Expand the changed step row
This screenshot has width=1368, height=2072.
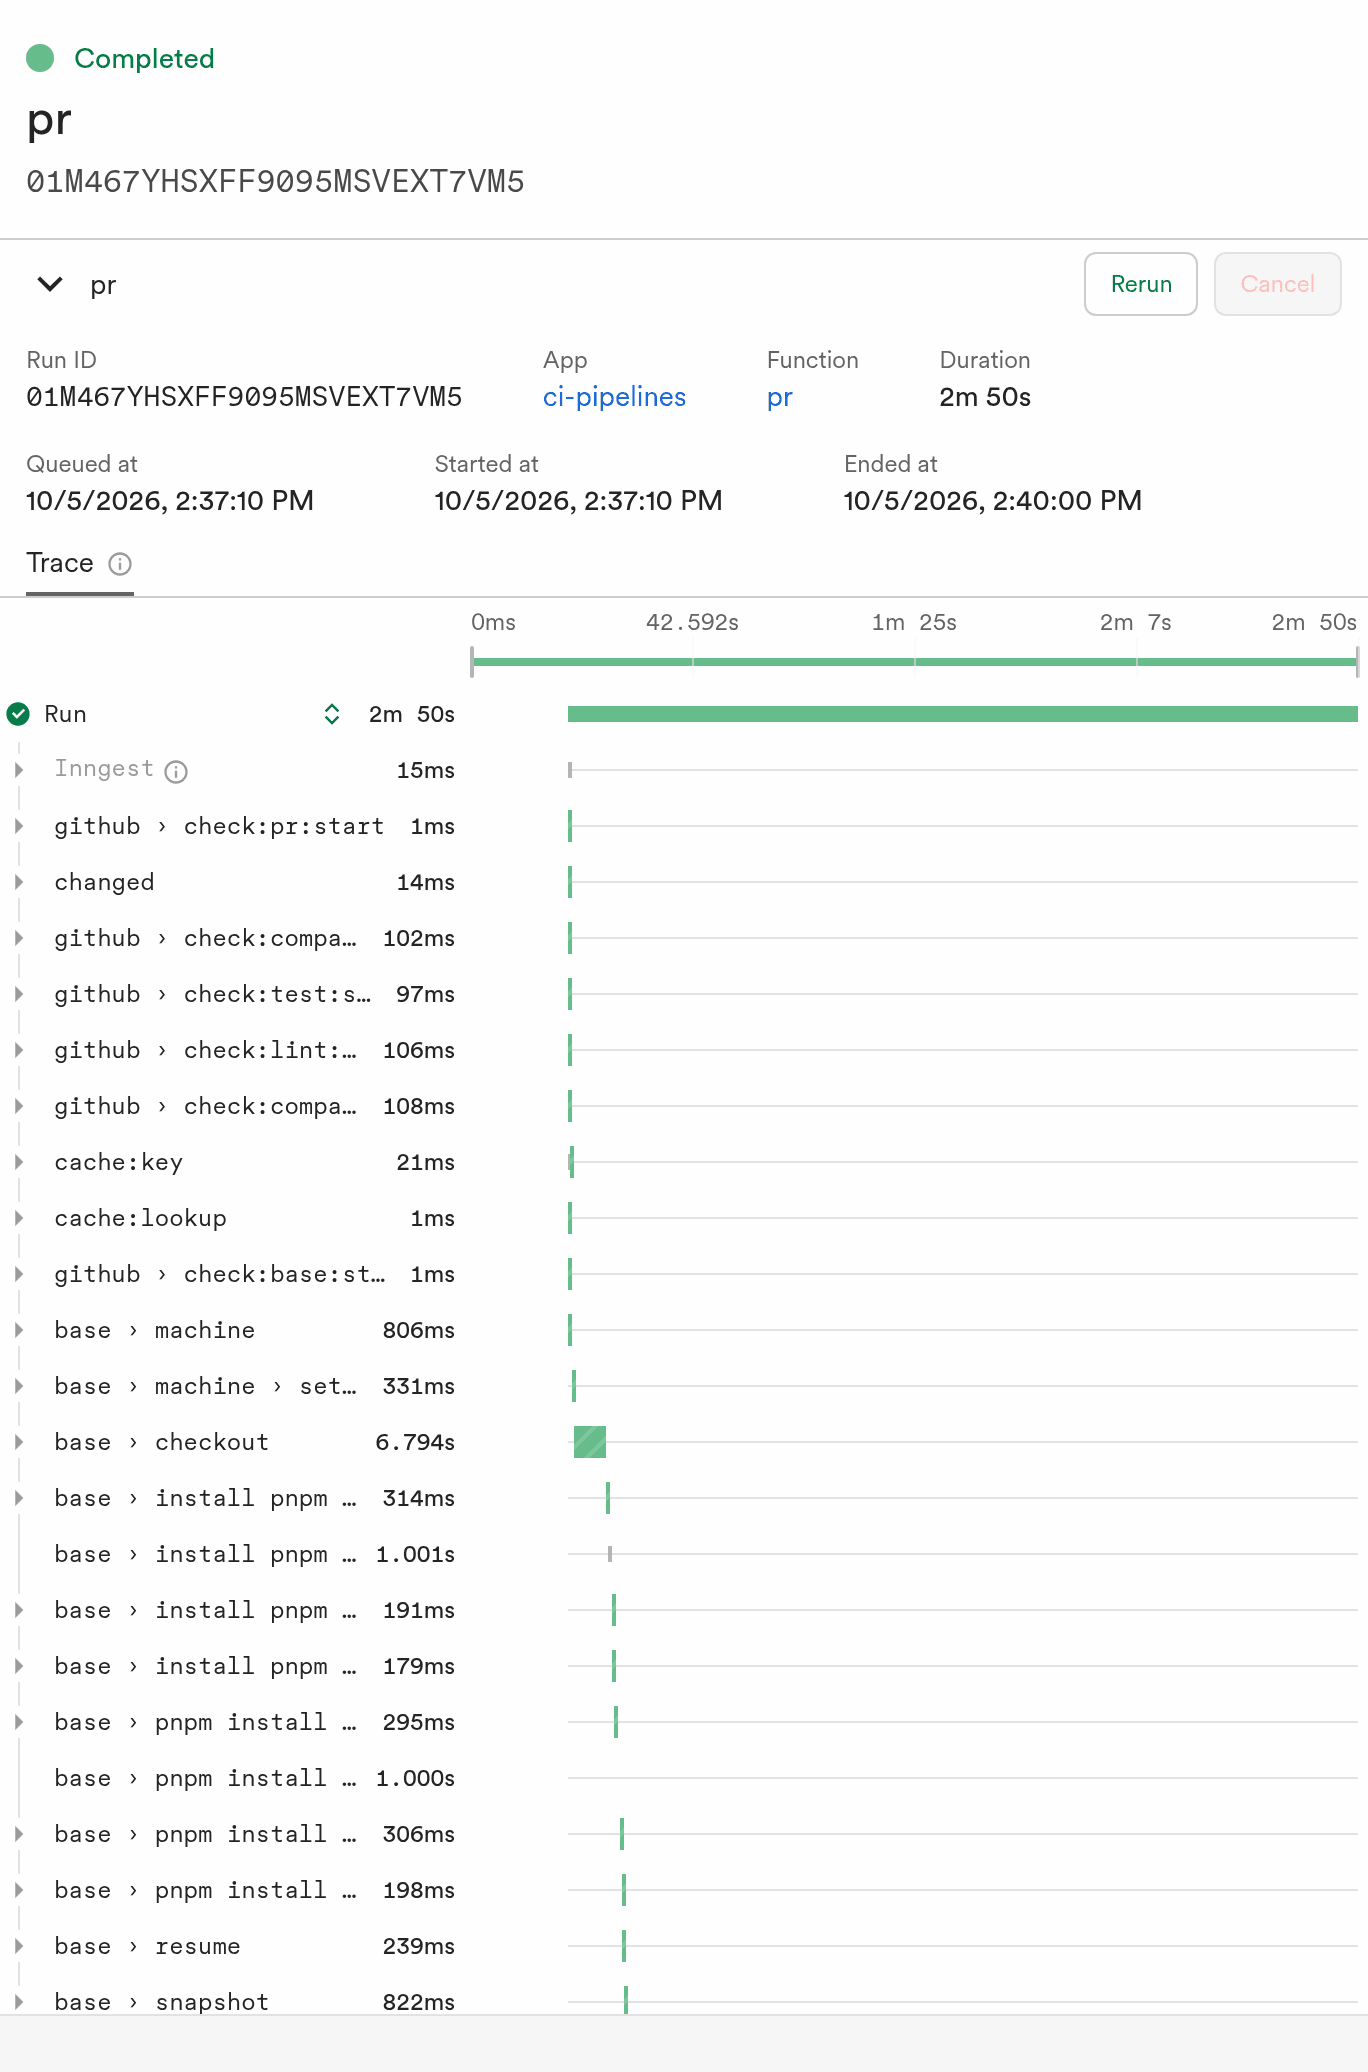tap(19, 882)
